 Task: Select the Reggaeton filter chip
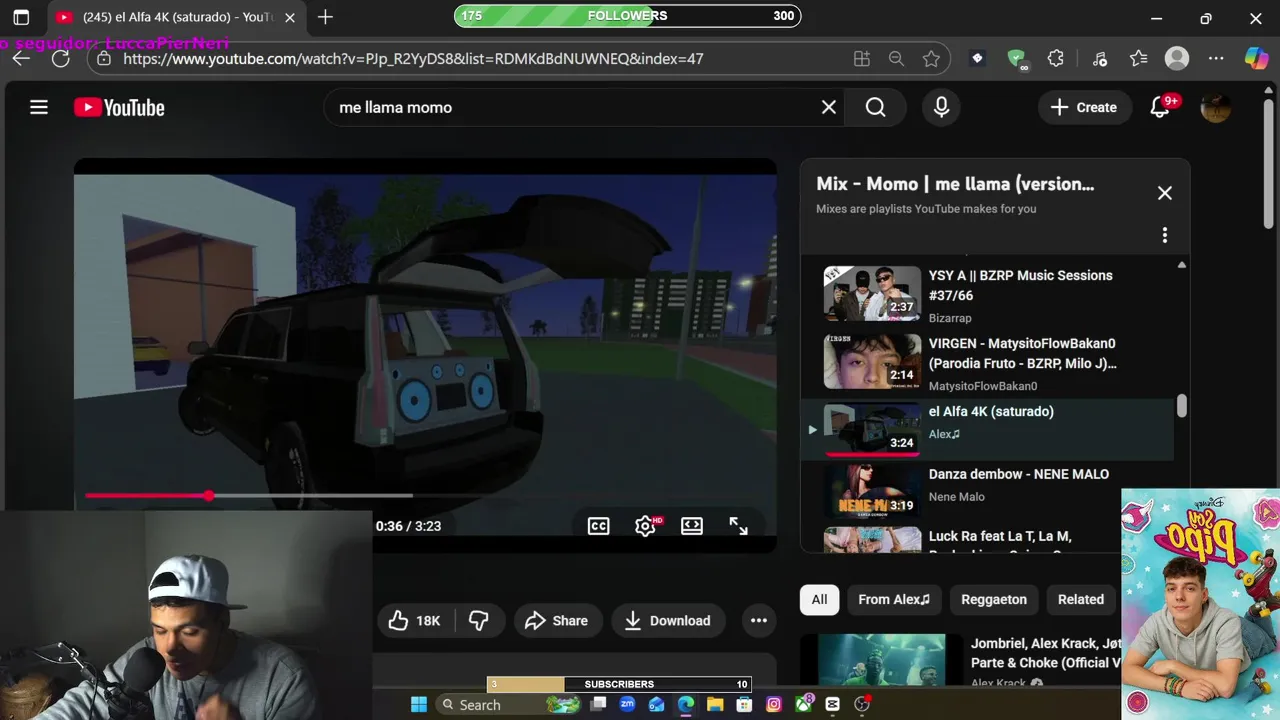coord(994,599)
